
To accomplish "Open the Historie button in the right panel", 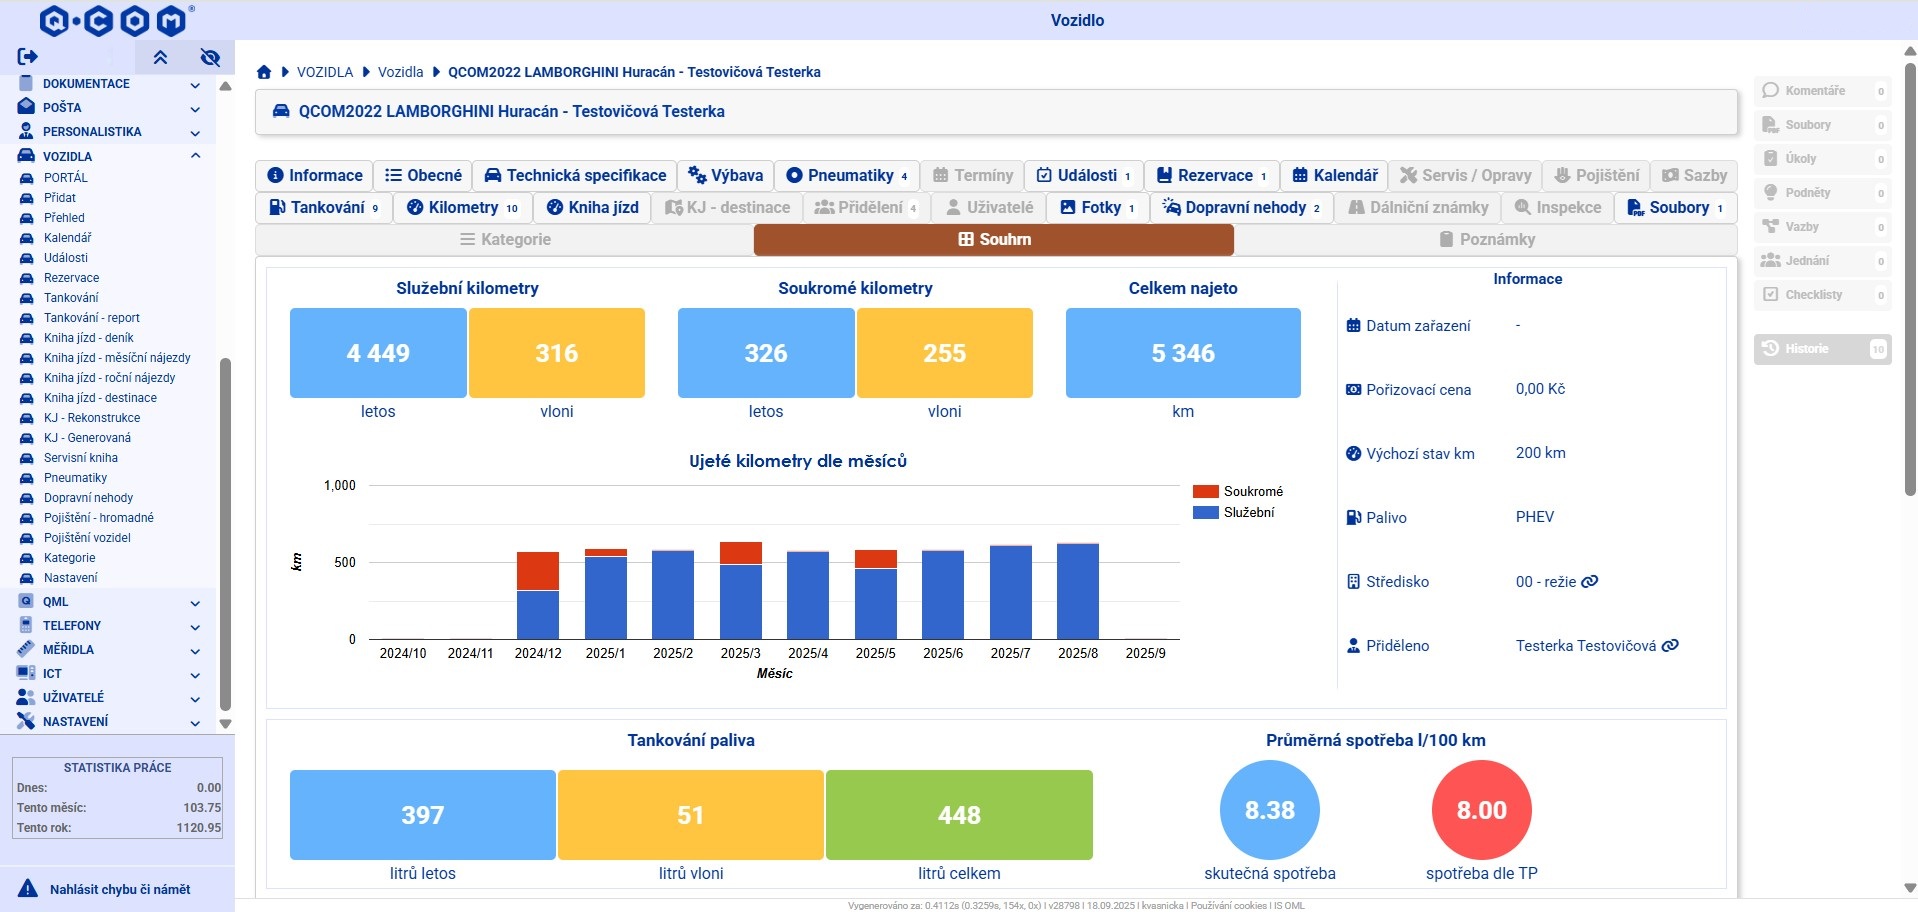I will (1821, 349).
